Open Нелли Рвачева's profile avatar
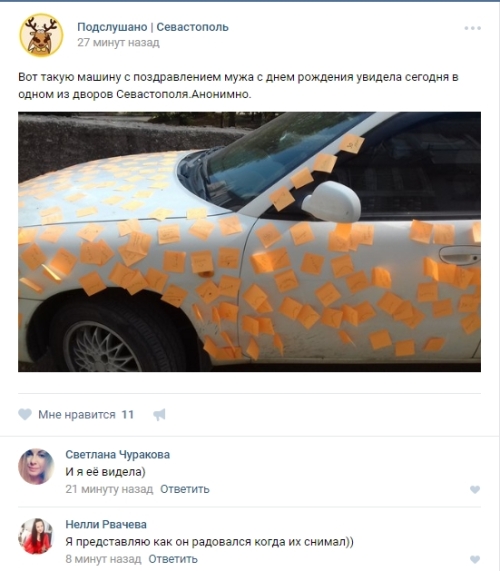The height and width of the screenshot is (571, 500). (36, 536)
